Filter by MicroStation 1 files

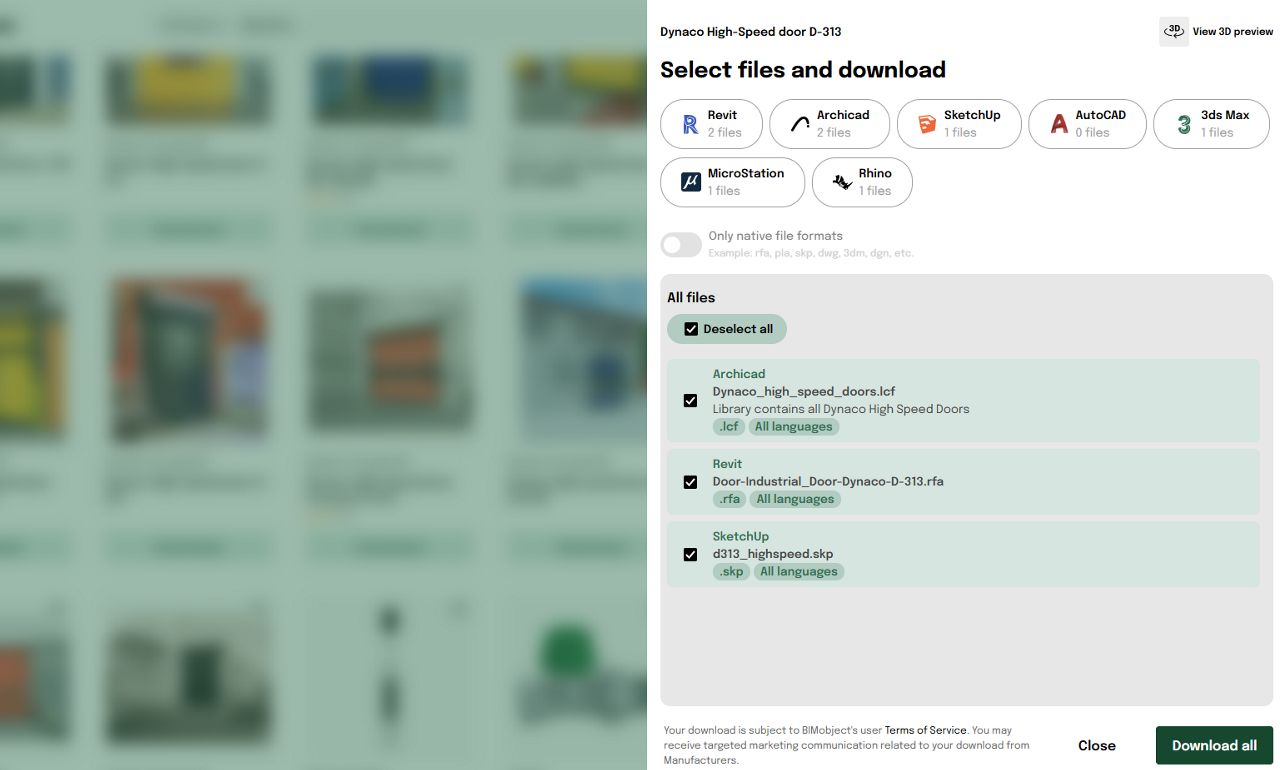click(x=732, y=182)
